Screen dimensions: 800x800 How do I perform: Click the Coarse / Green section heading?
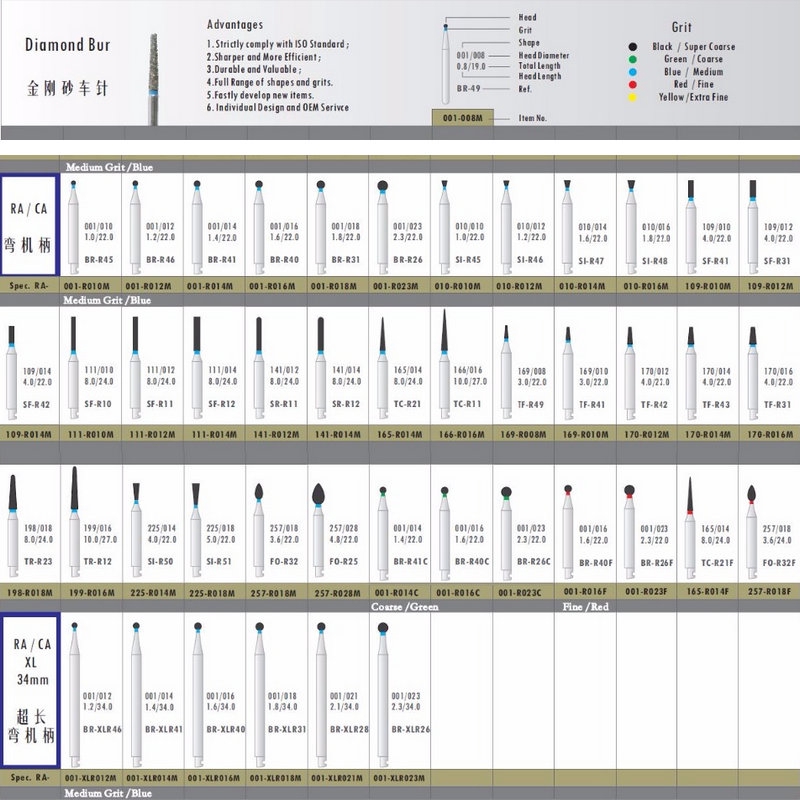404,606
